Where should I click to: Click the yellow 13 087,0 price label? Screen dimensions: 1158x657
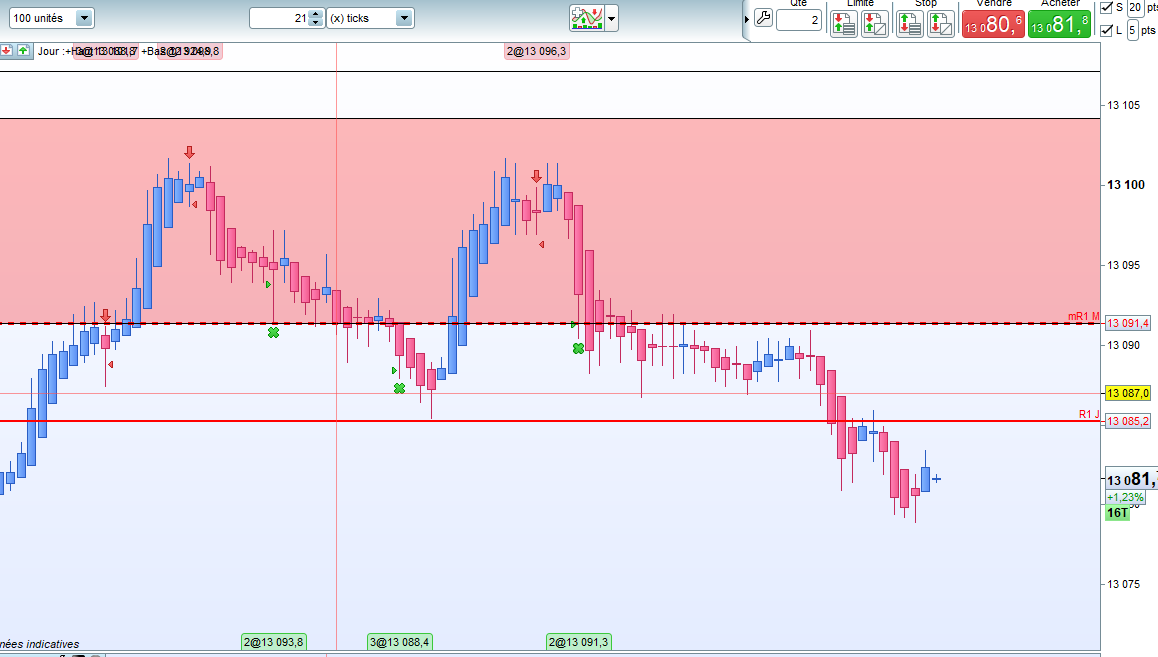click(1128, 393)
